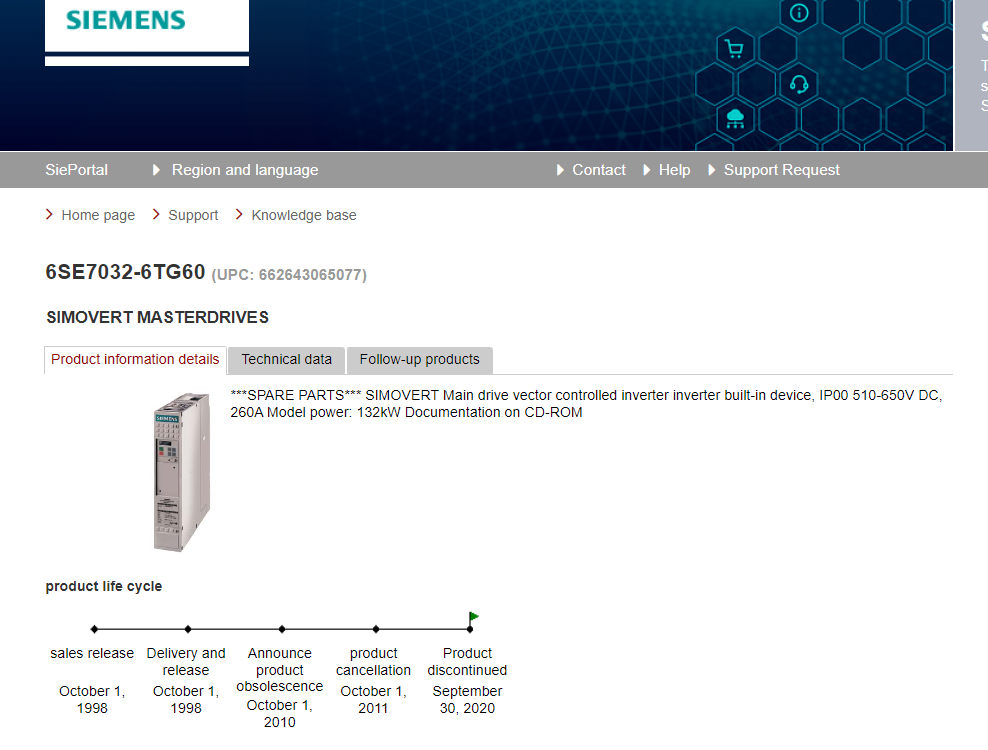Expand the Help menu
The height and width of the screenshot is (750, 988).
coord(674,170)
